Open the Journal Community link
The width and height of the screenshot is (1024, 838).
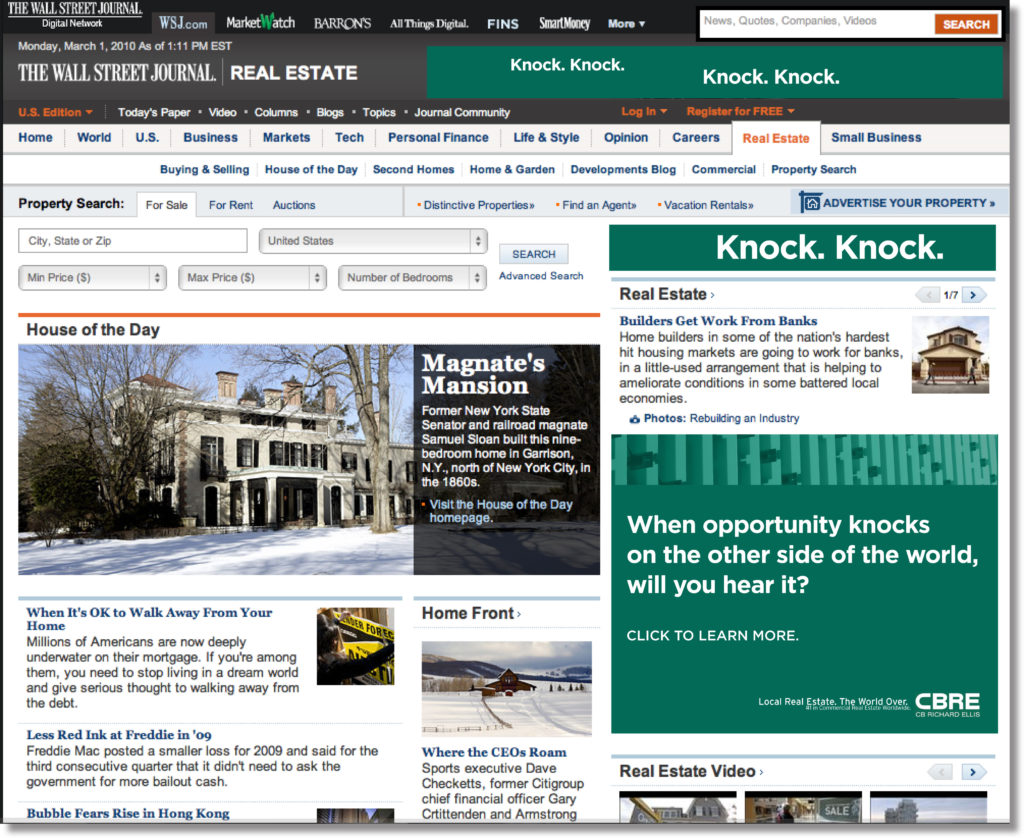point(462,112)
